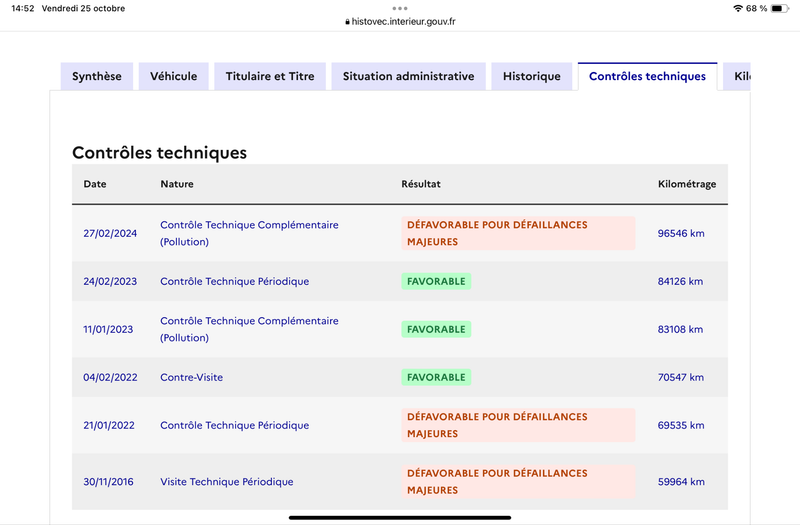The image size is (800, 525).
Task: Open the Historique tab
Action: (532, 77)
